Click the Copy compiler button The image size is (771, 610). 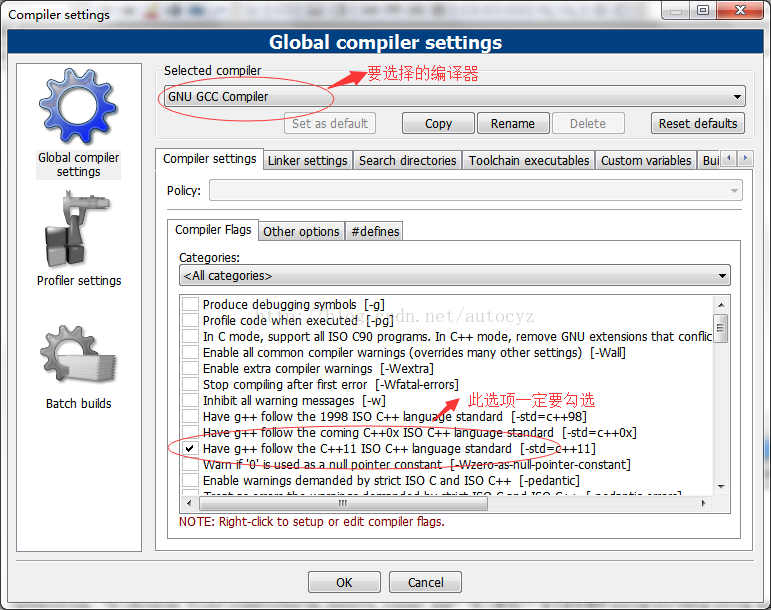pos(438,123)
